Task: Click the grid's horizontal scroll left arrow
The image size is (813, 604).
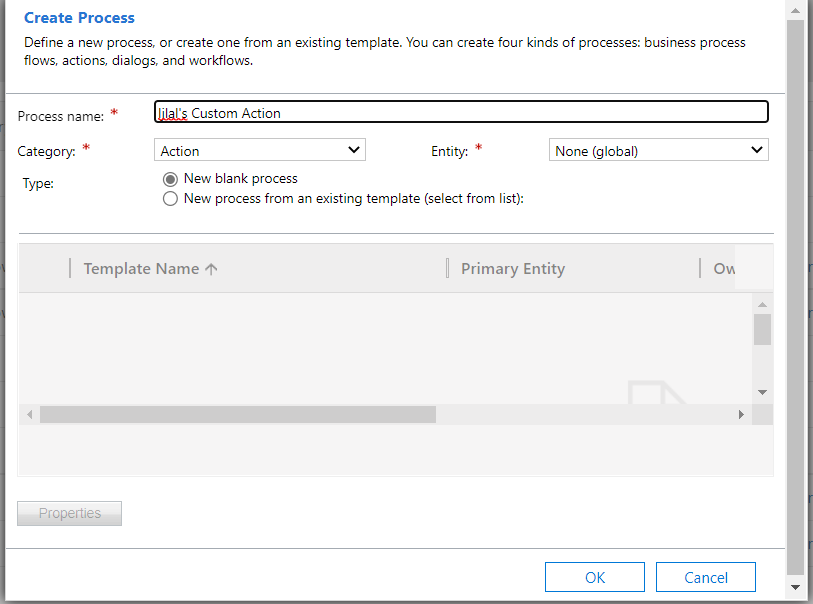Action: (30, 414)
